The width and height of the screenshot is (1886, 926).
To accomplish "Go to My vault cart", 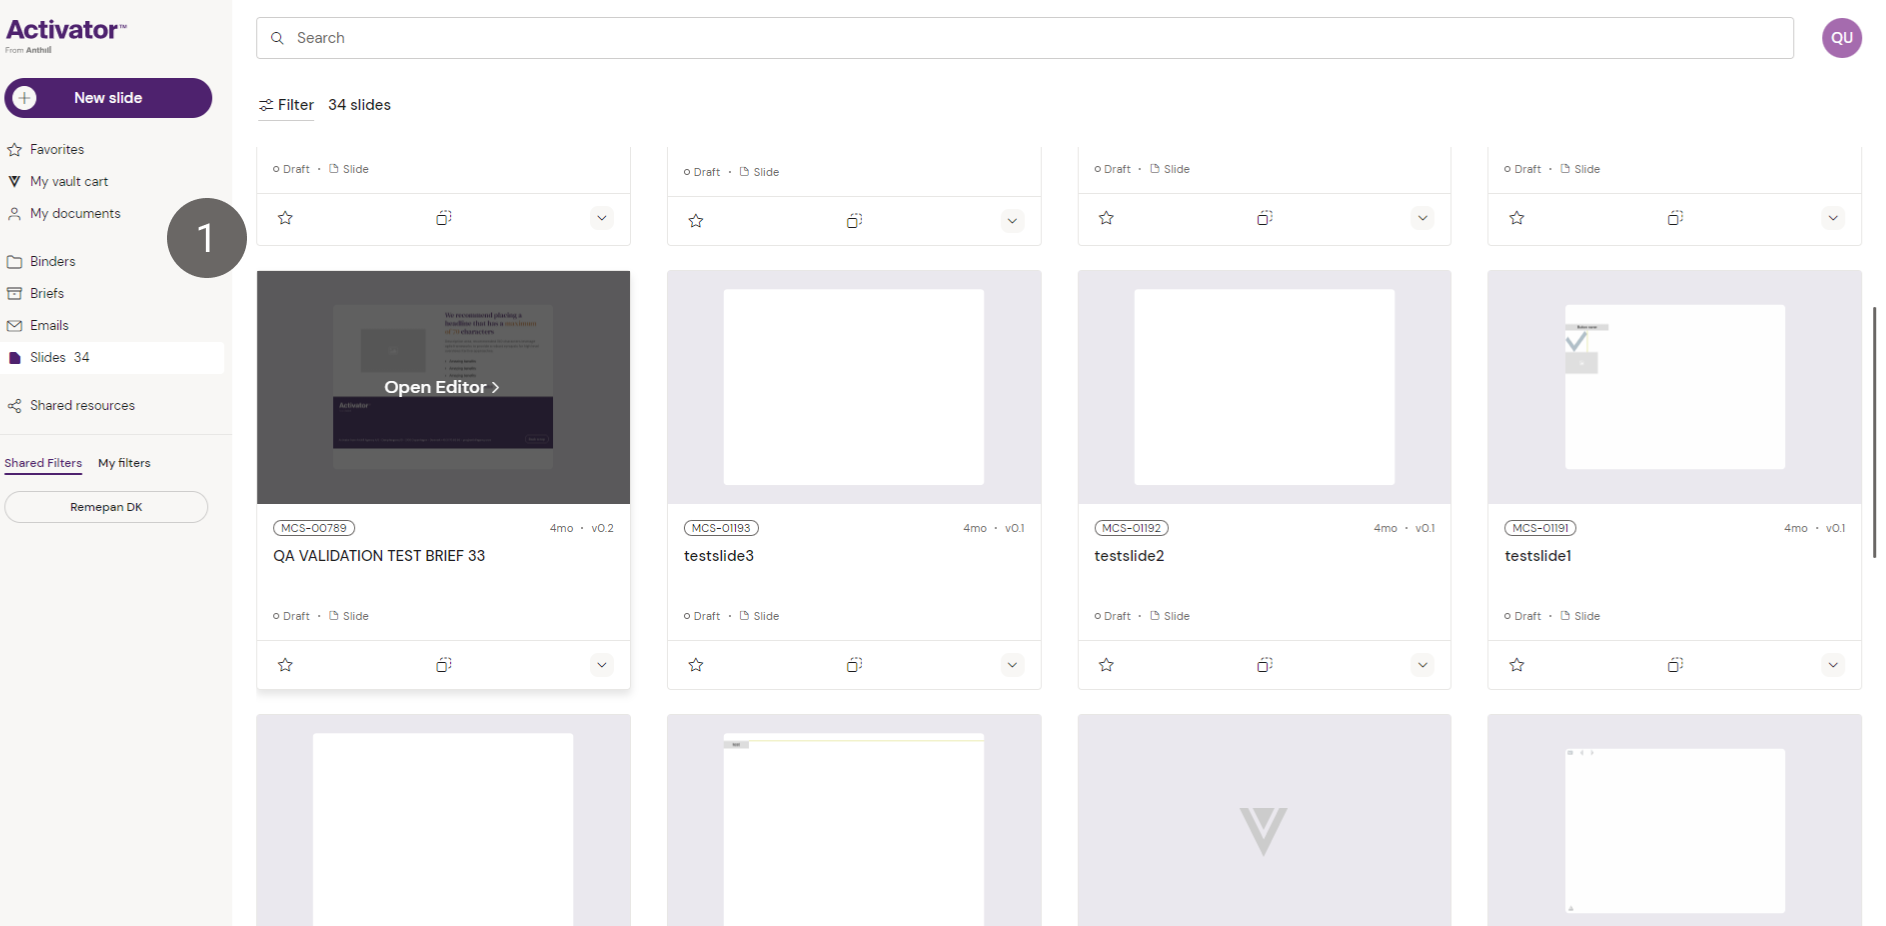I will pyautogui.click(x=68, y=181).
